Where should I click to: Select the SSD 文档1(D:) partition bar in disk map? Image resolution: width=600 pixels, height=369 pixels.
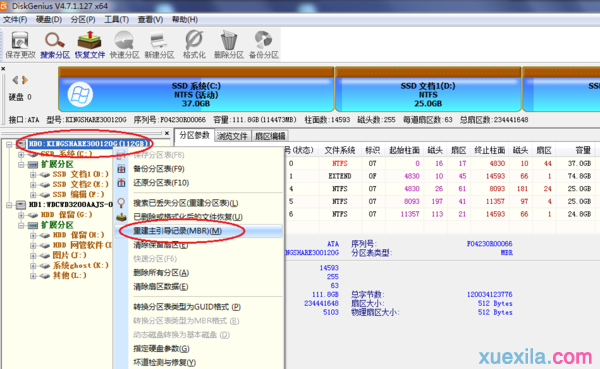click(x=428, y=89)
